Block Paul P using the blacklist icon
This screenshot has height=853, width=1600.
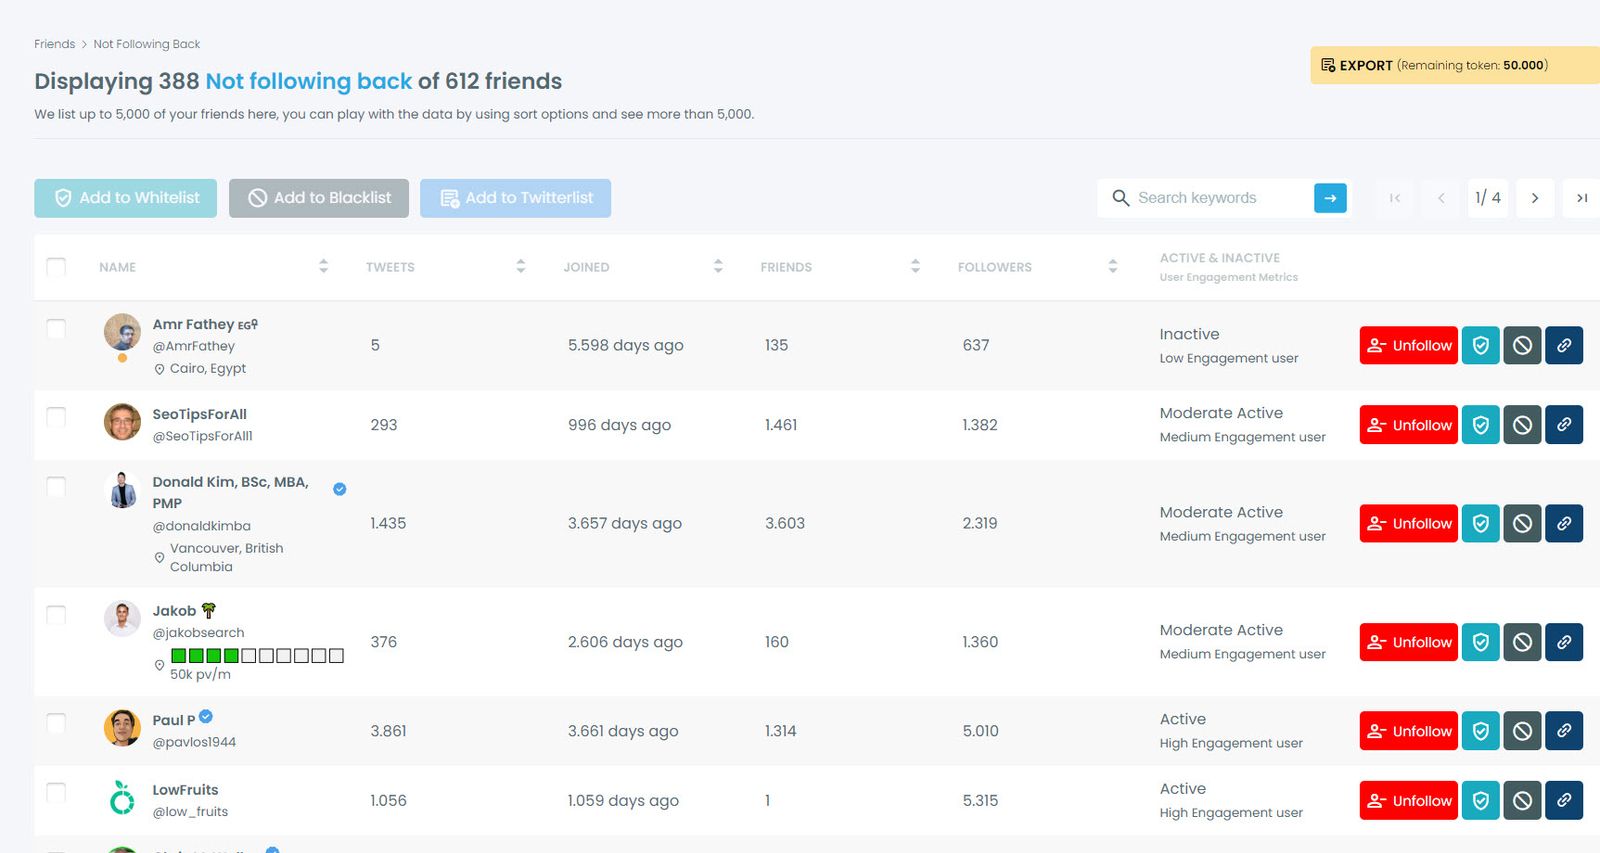[x=1522, y=732]
